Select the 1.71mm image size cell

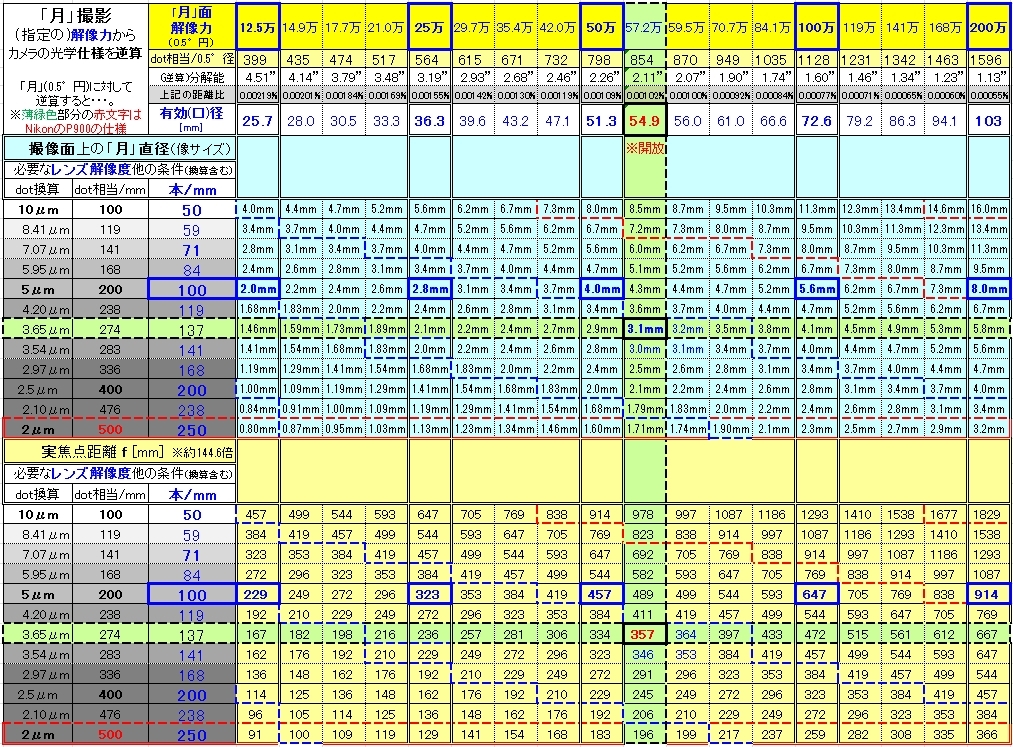pos(644,429)
